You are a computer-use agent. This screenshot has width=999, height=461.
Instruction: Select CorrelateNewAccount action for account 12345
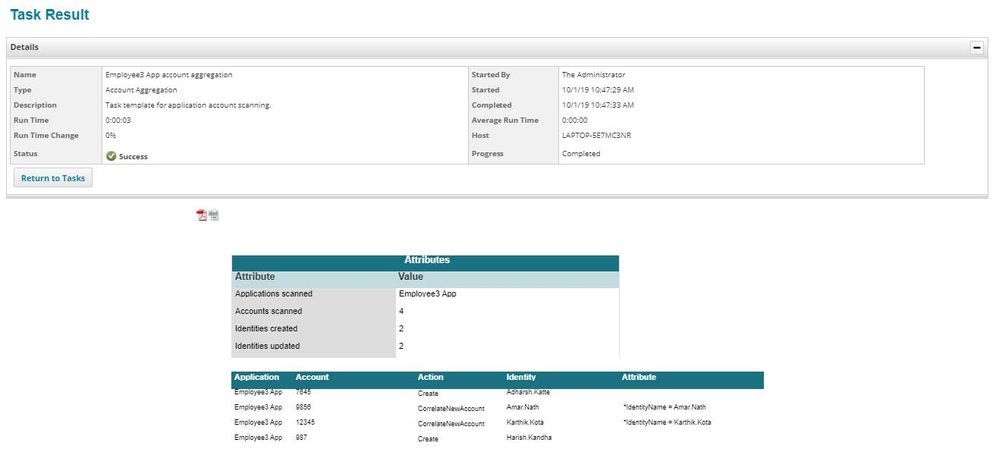click(x=451, y=423)
